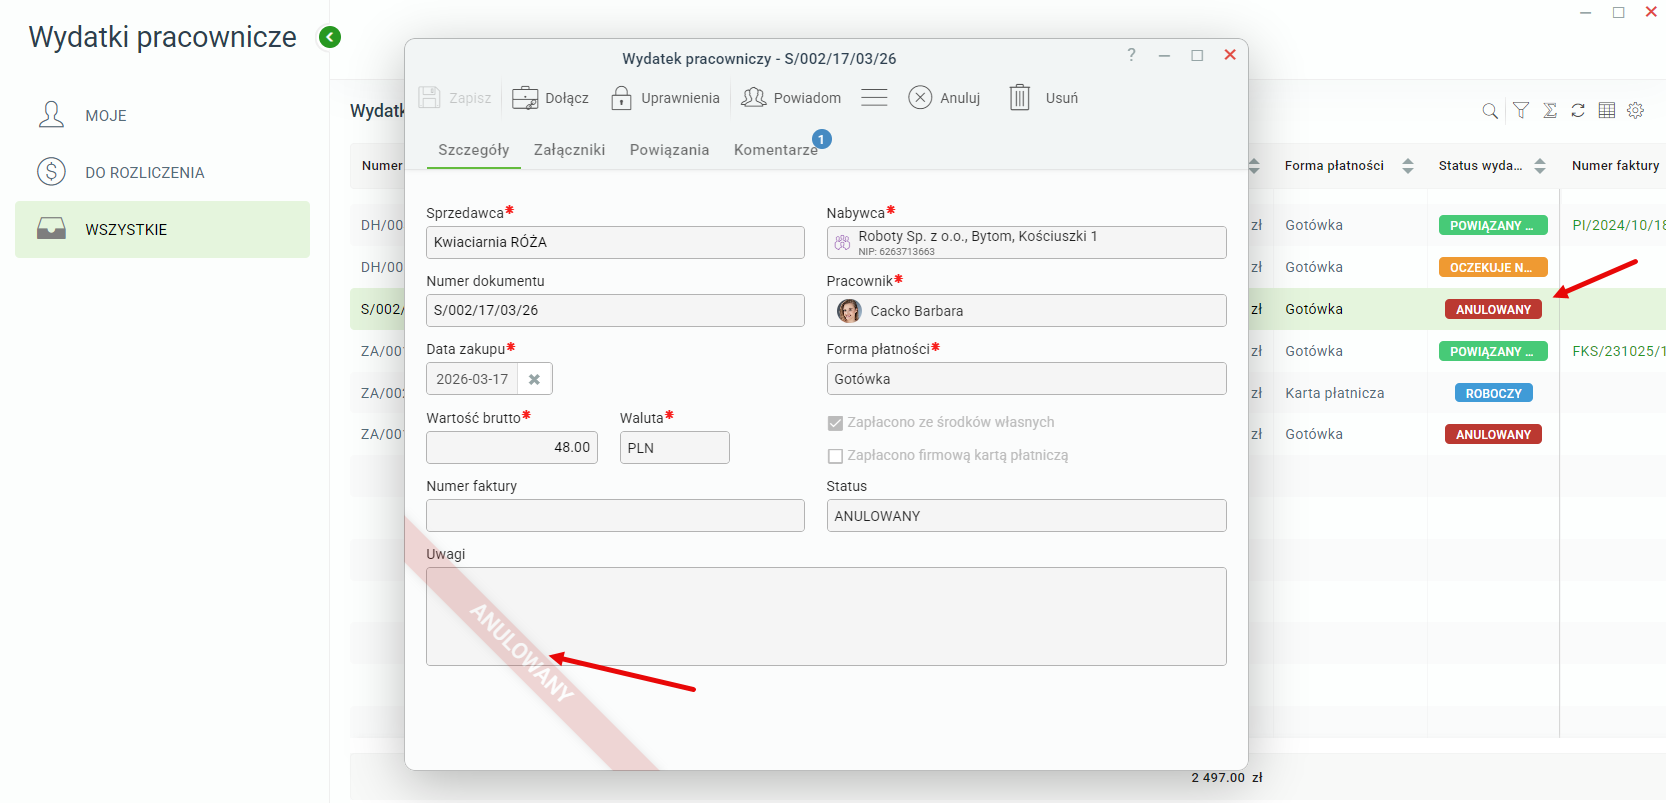Viewport: 1666px width, 803px height.
Task: Click ANULOWANY badge in highlighted row
Action: tap(1493, 309)
